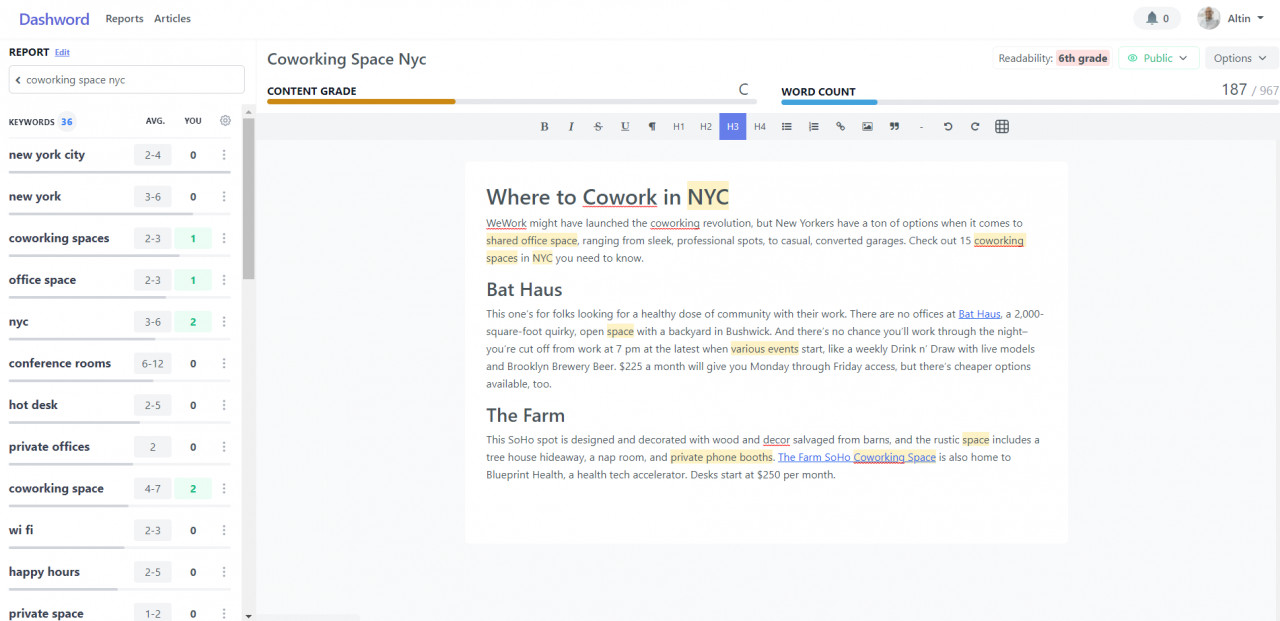Open options menu for 'nyc' keyword
Viewport: 1280px width, 621px height.
pos(224,322)
